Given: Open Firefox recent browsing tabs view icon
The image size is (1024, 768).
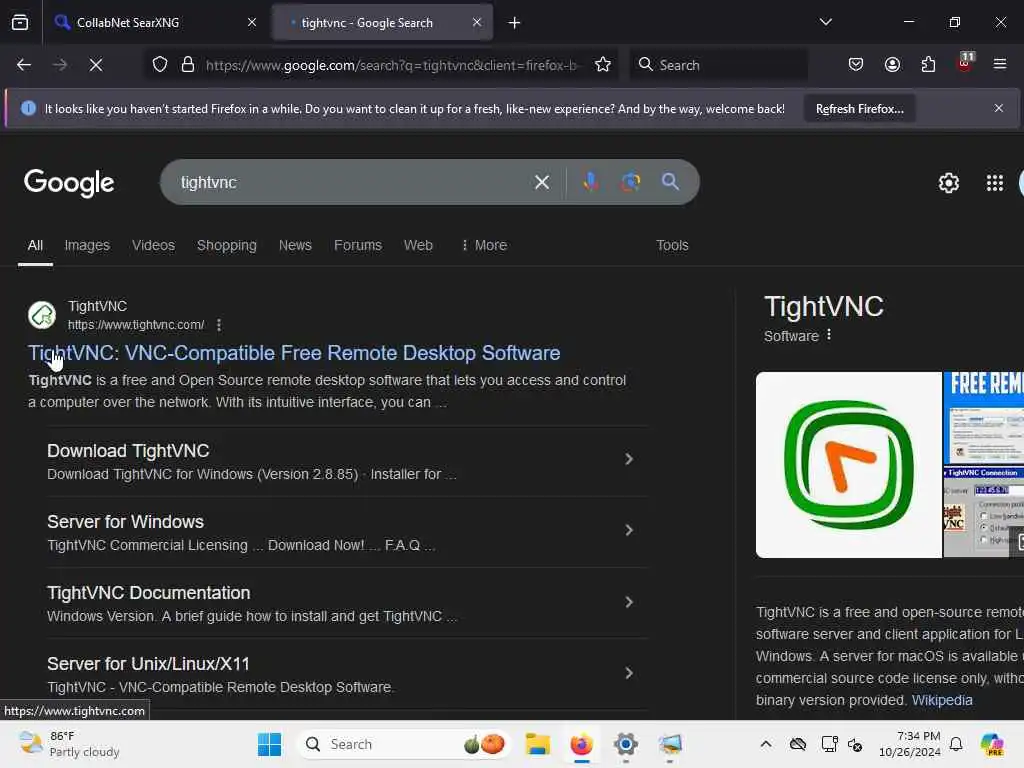Looking at the screenshot, I should click(20, 22).
